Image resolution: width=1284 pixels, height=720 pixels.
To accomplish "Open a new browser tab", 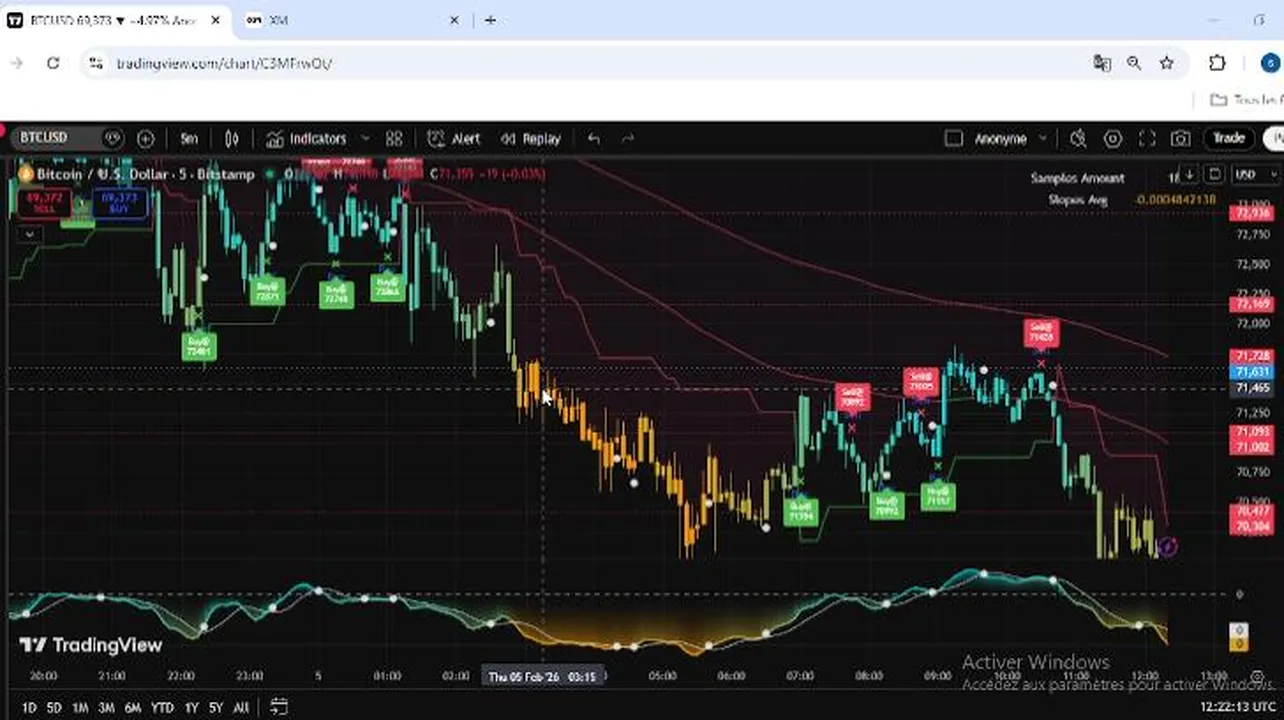I will point(490,20).
